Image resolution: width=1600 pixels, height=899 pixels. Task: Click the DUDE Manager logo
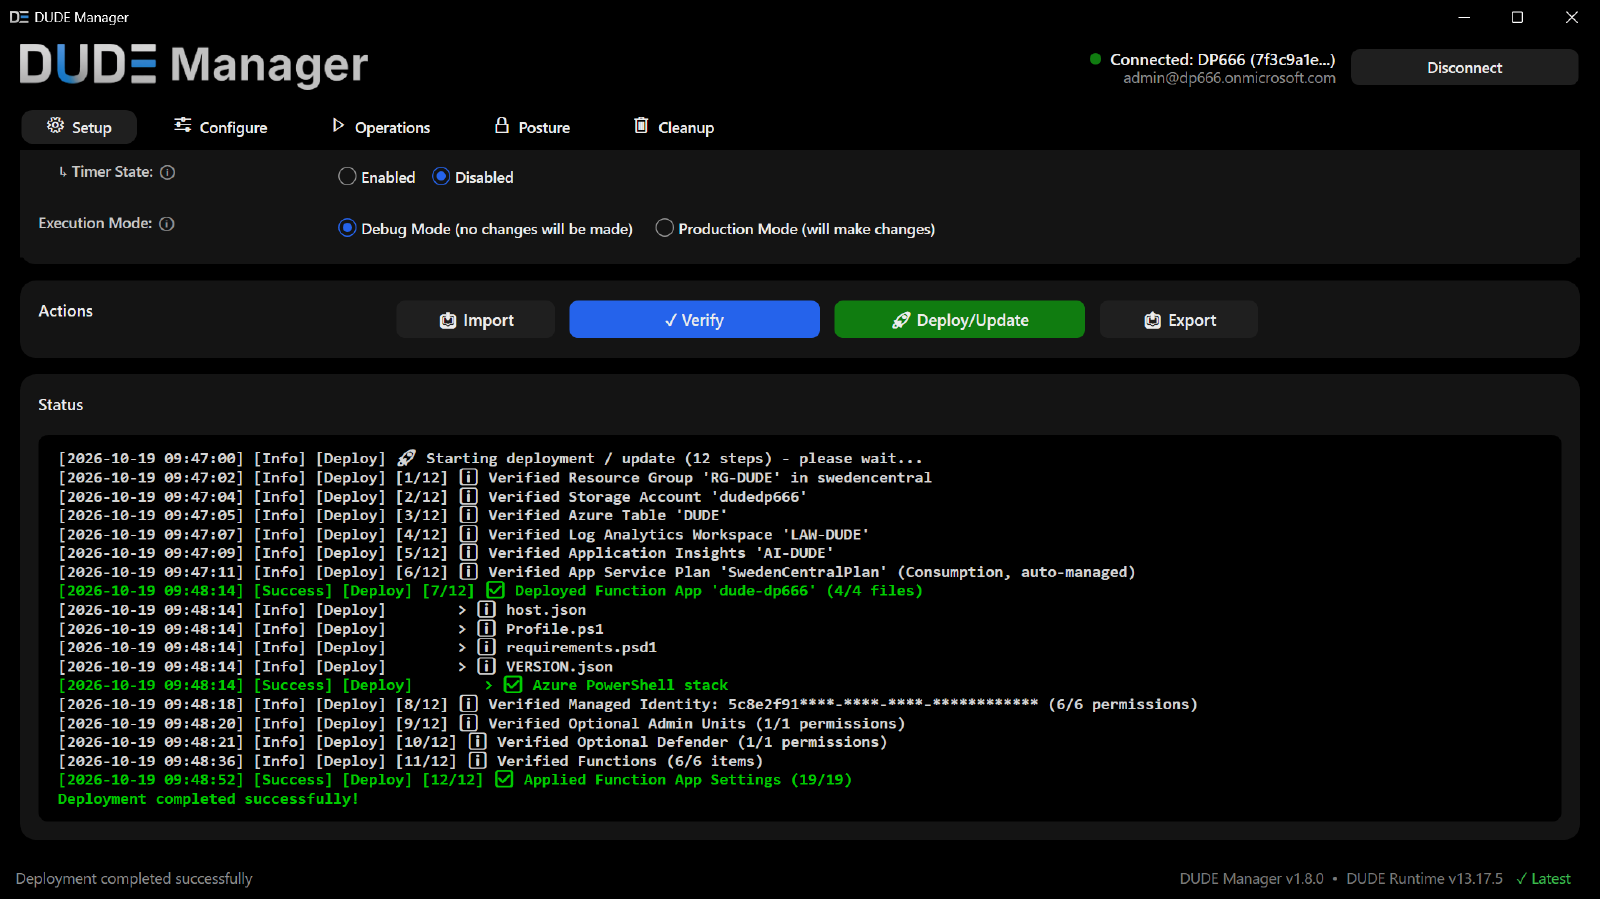point(194,65)
